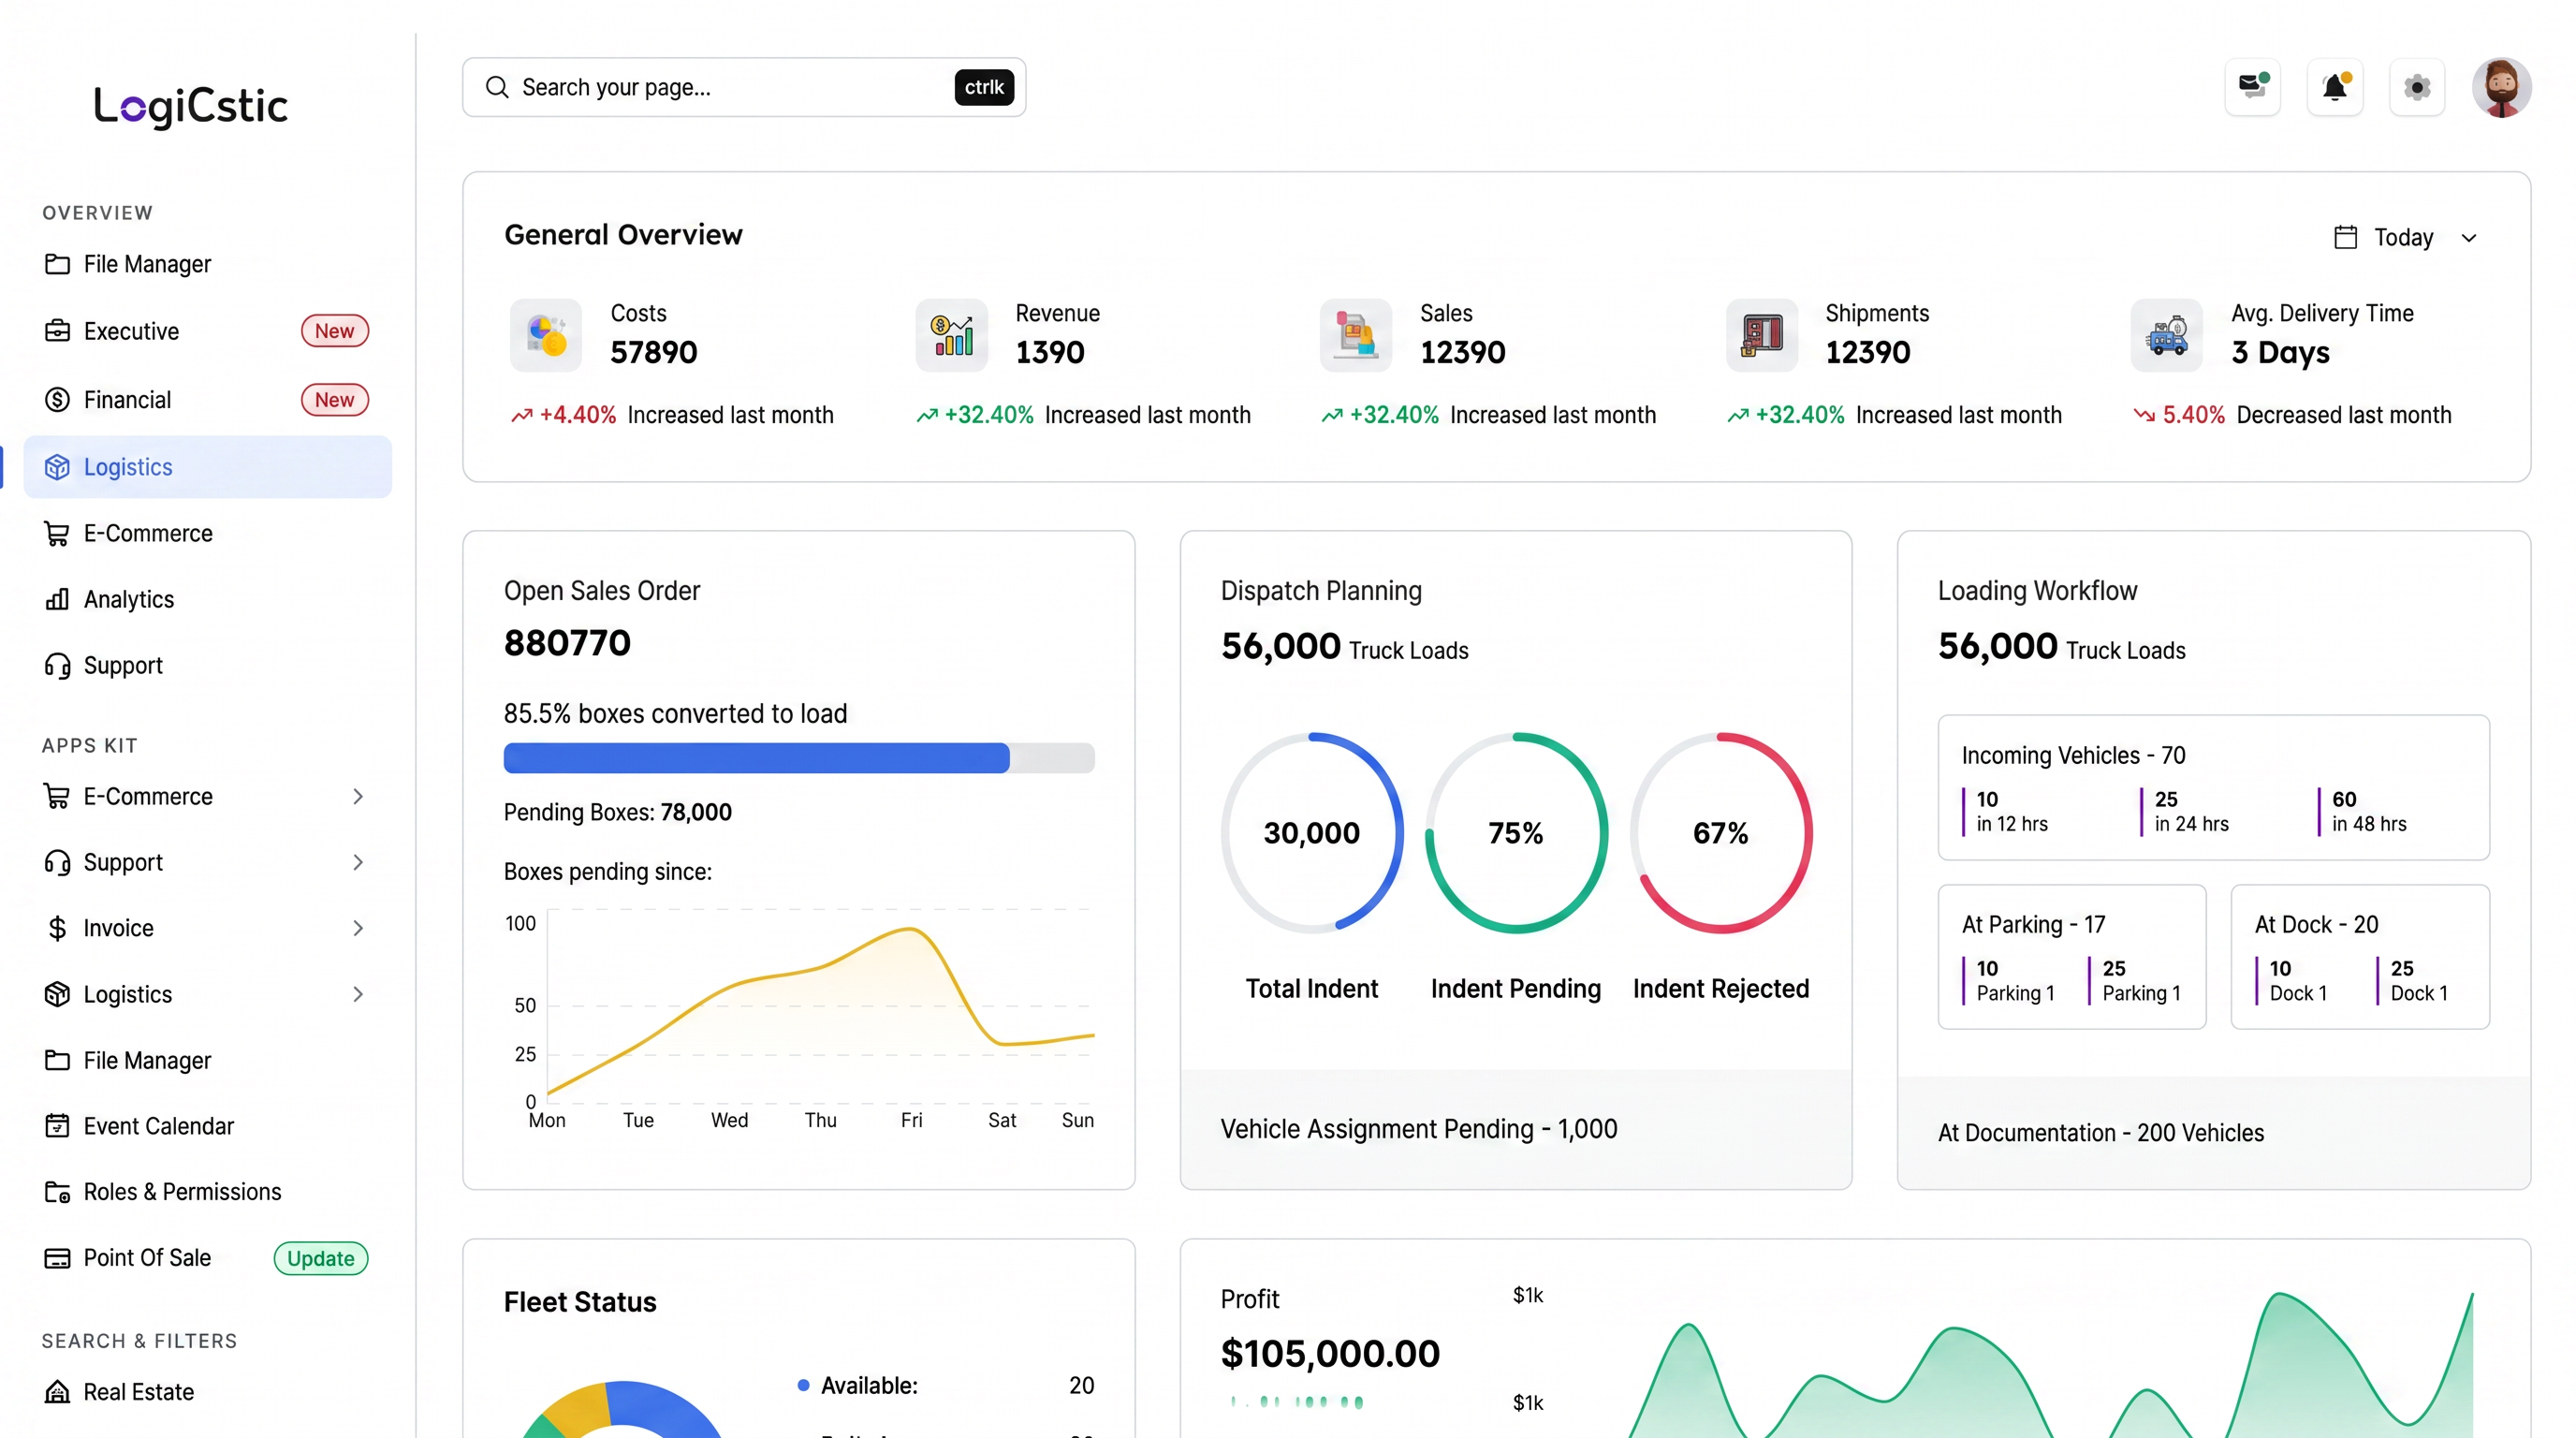Click the Point Of Sale card icon
Screen dimensions: 2576x1438
pyautogui.click(x=57, y=1258)
